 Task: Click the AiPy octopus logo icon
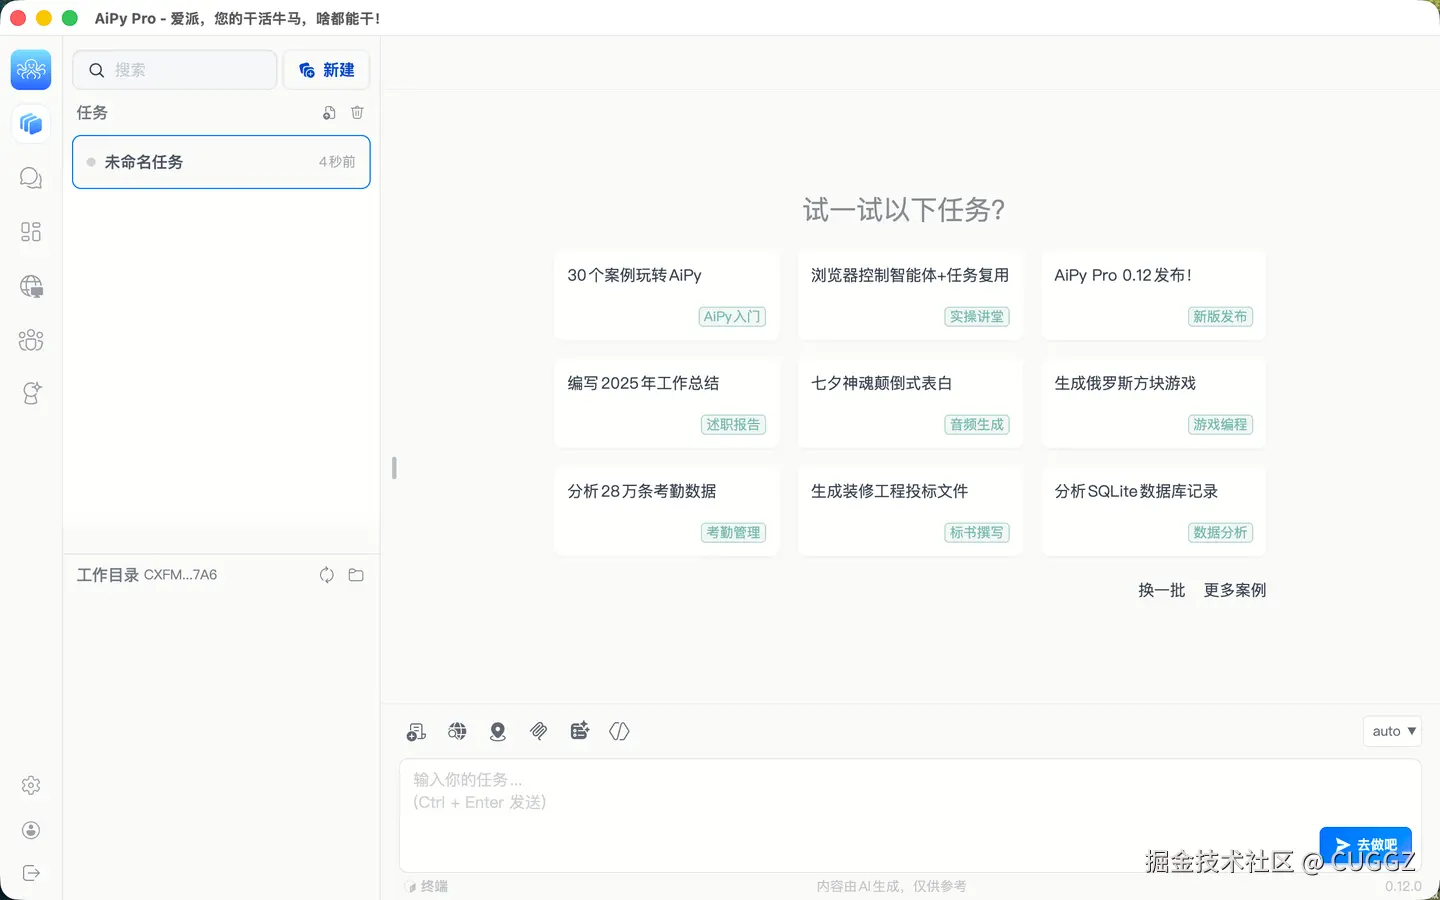tap(31, 70)
